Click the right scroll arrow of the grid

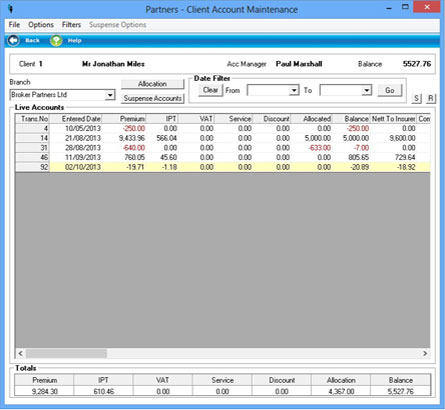coord(425,353)
